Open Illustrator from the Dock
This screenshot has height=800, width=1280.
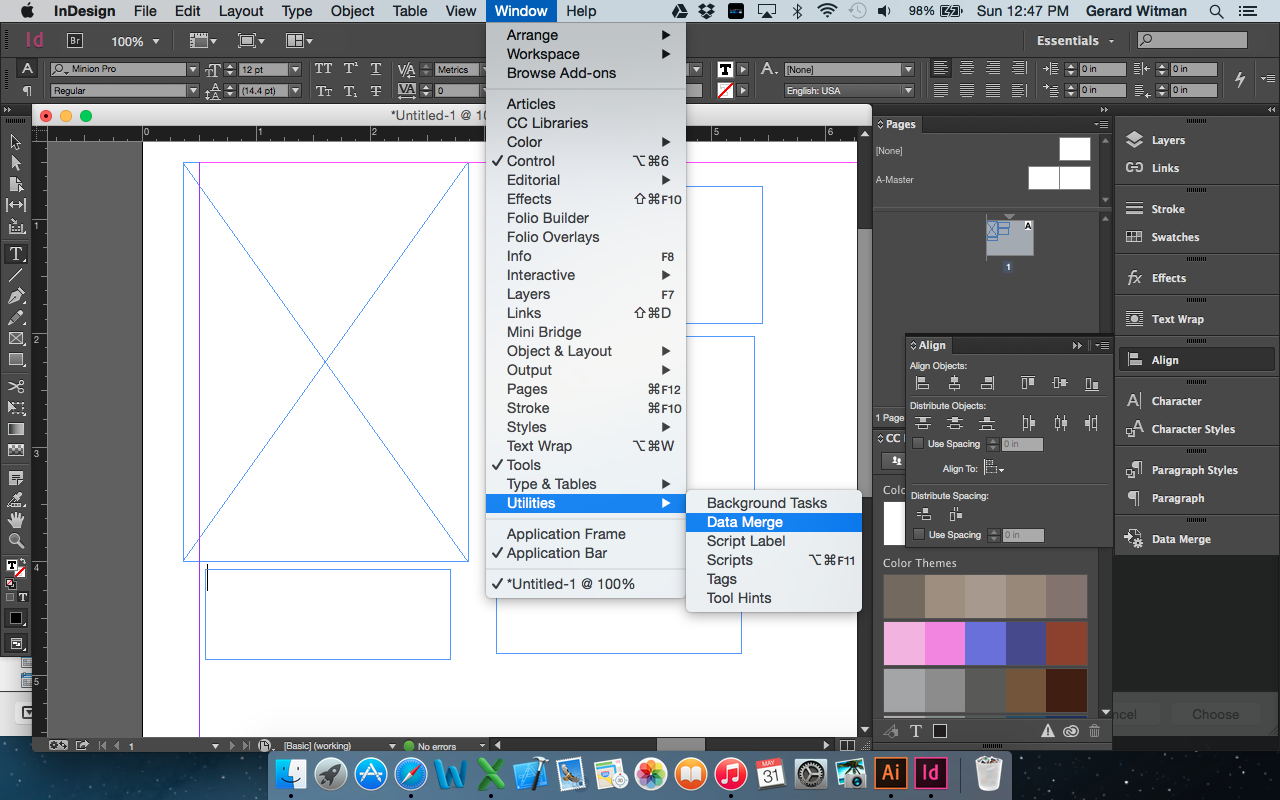click(890, 773)
